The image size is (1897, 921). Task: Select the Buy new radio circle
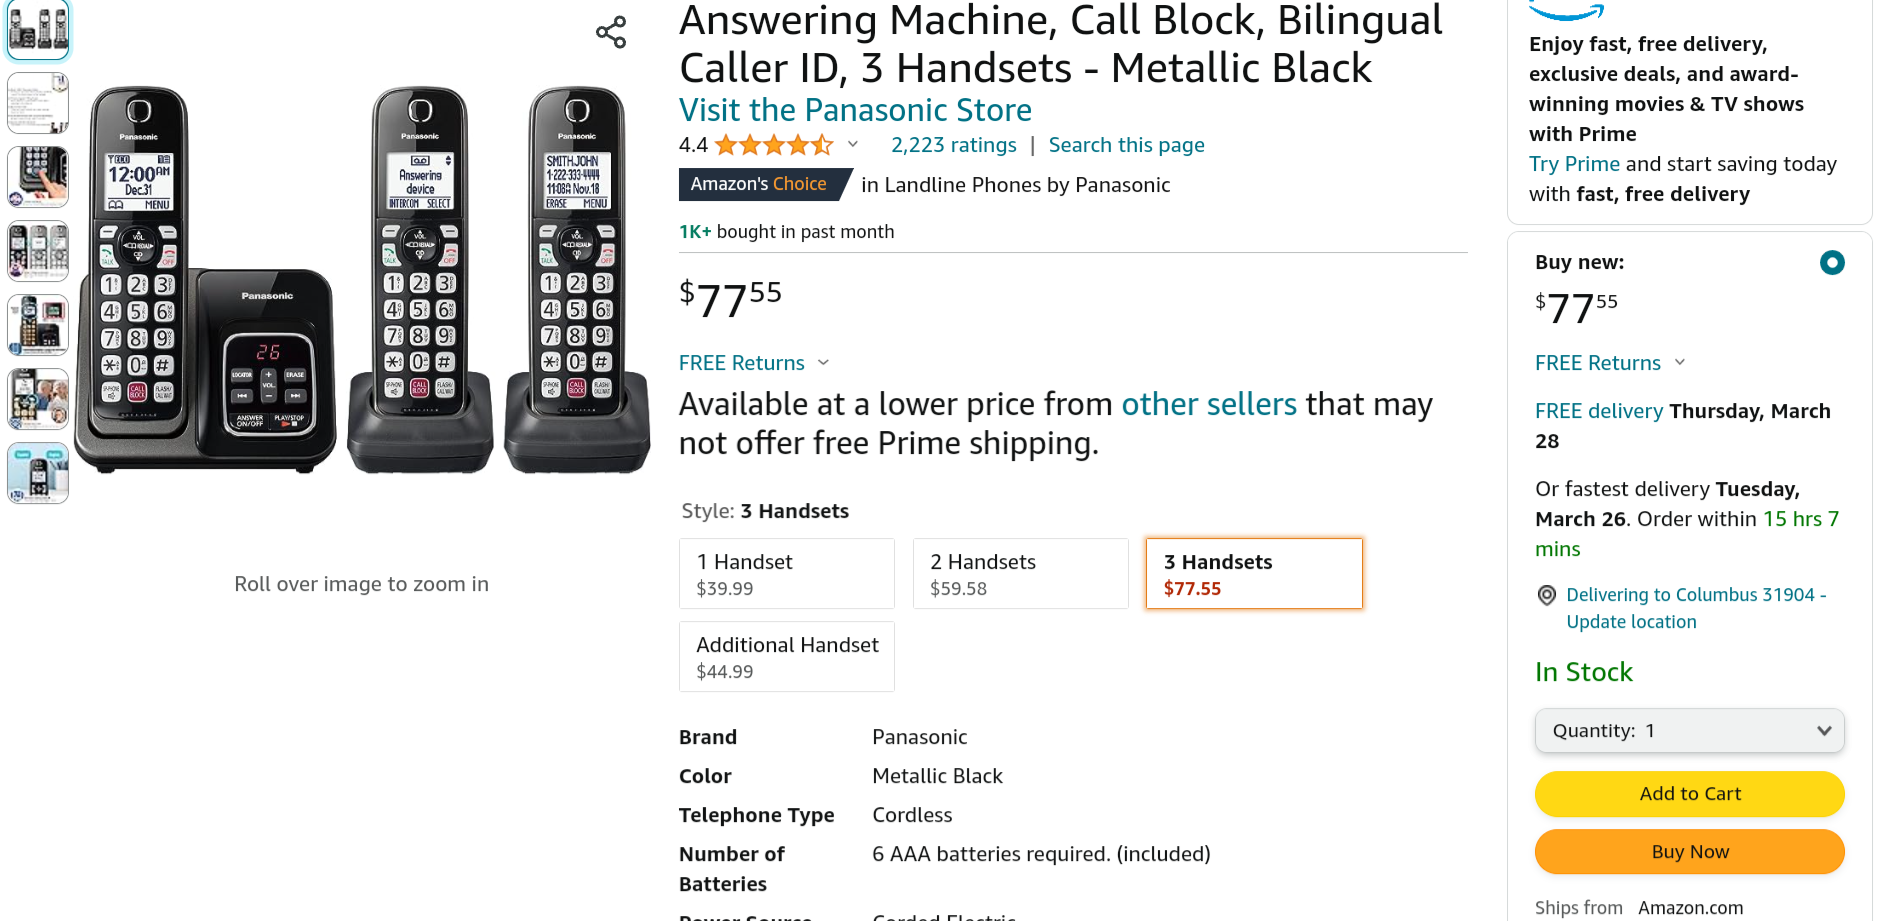pos(1832,262)
